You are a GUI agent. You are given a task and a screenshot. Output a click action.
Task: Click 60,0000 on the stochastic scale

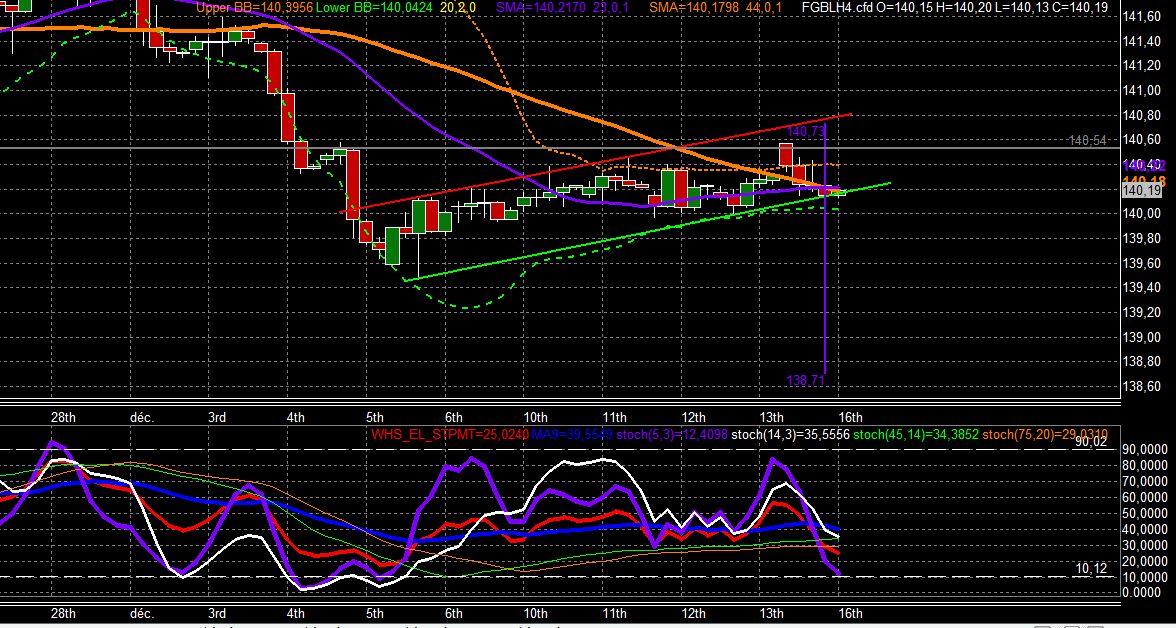pyautogui.click(x=1146, y=497)
